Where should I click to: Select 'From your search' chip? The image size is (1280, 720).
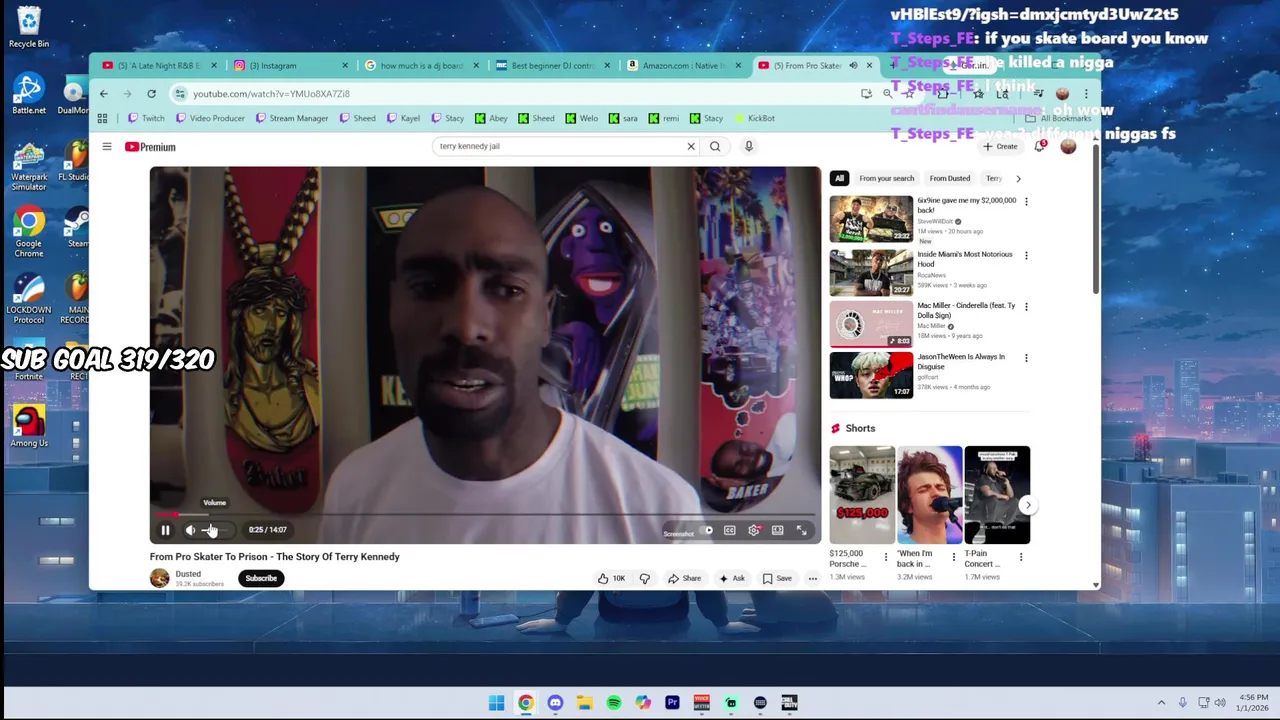pyautogui.click(x=886, y=178)
